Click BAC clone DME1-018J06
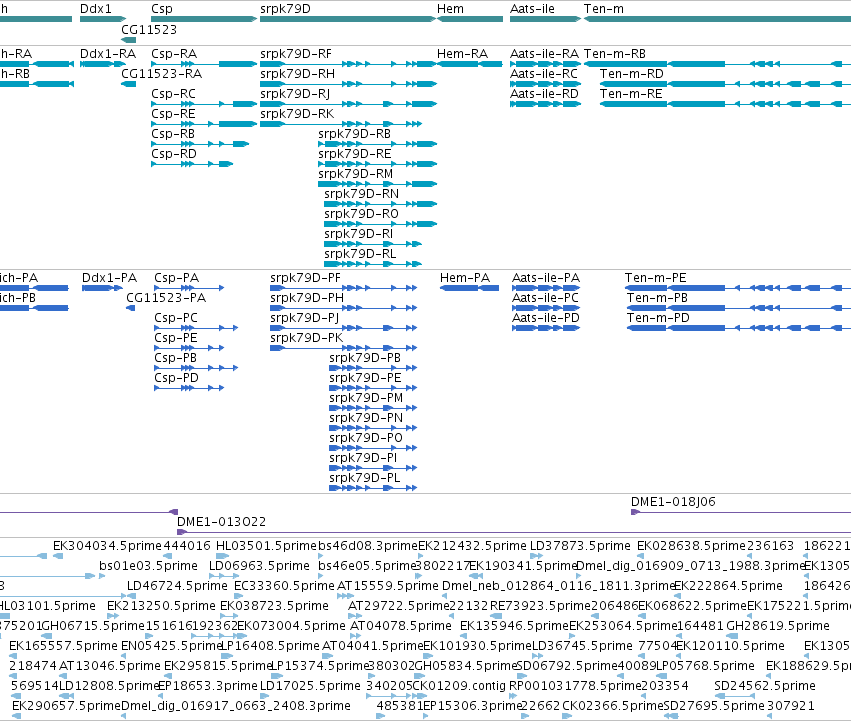851x721 pixels. coord(741,512)
